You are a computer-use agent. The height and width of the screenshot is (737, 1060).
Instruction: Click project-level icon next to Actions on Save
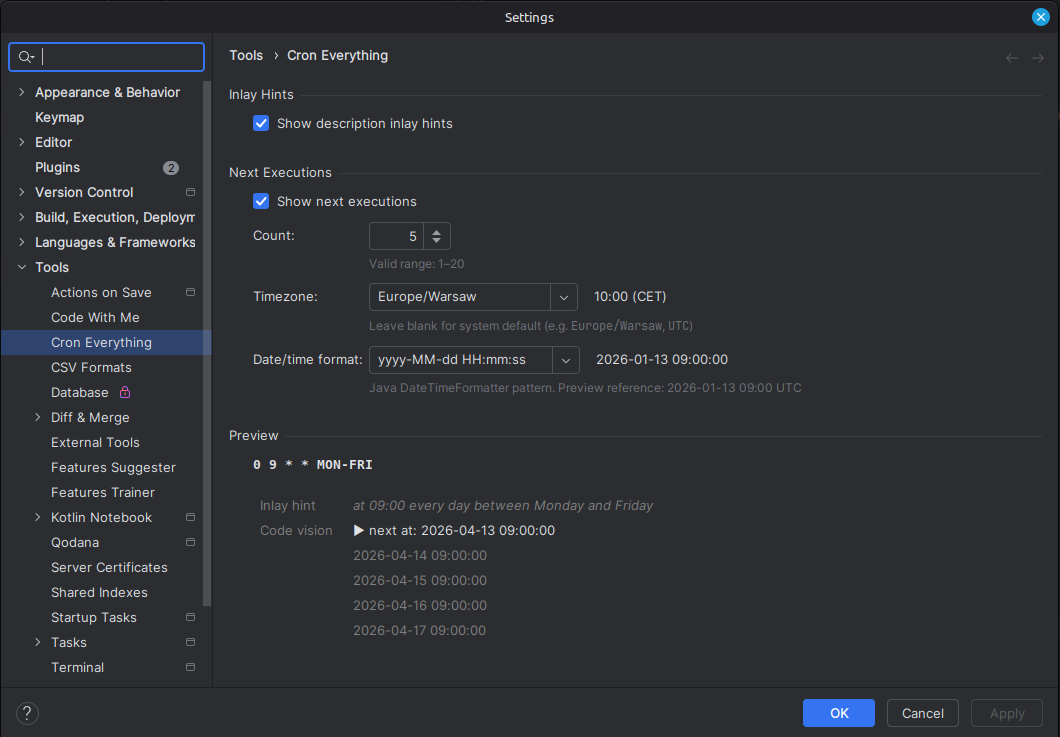(x=191, y=292)
